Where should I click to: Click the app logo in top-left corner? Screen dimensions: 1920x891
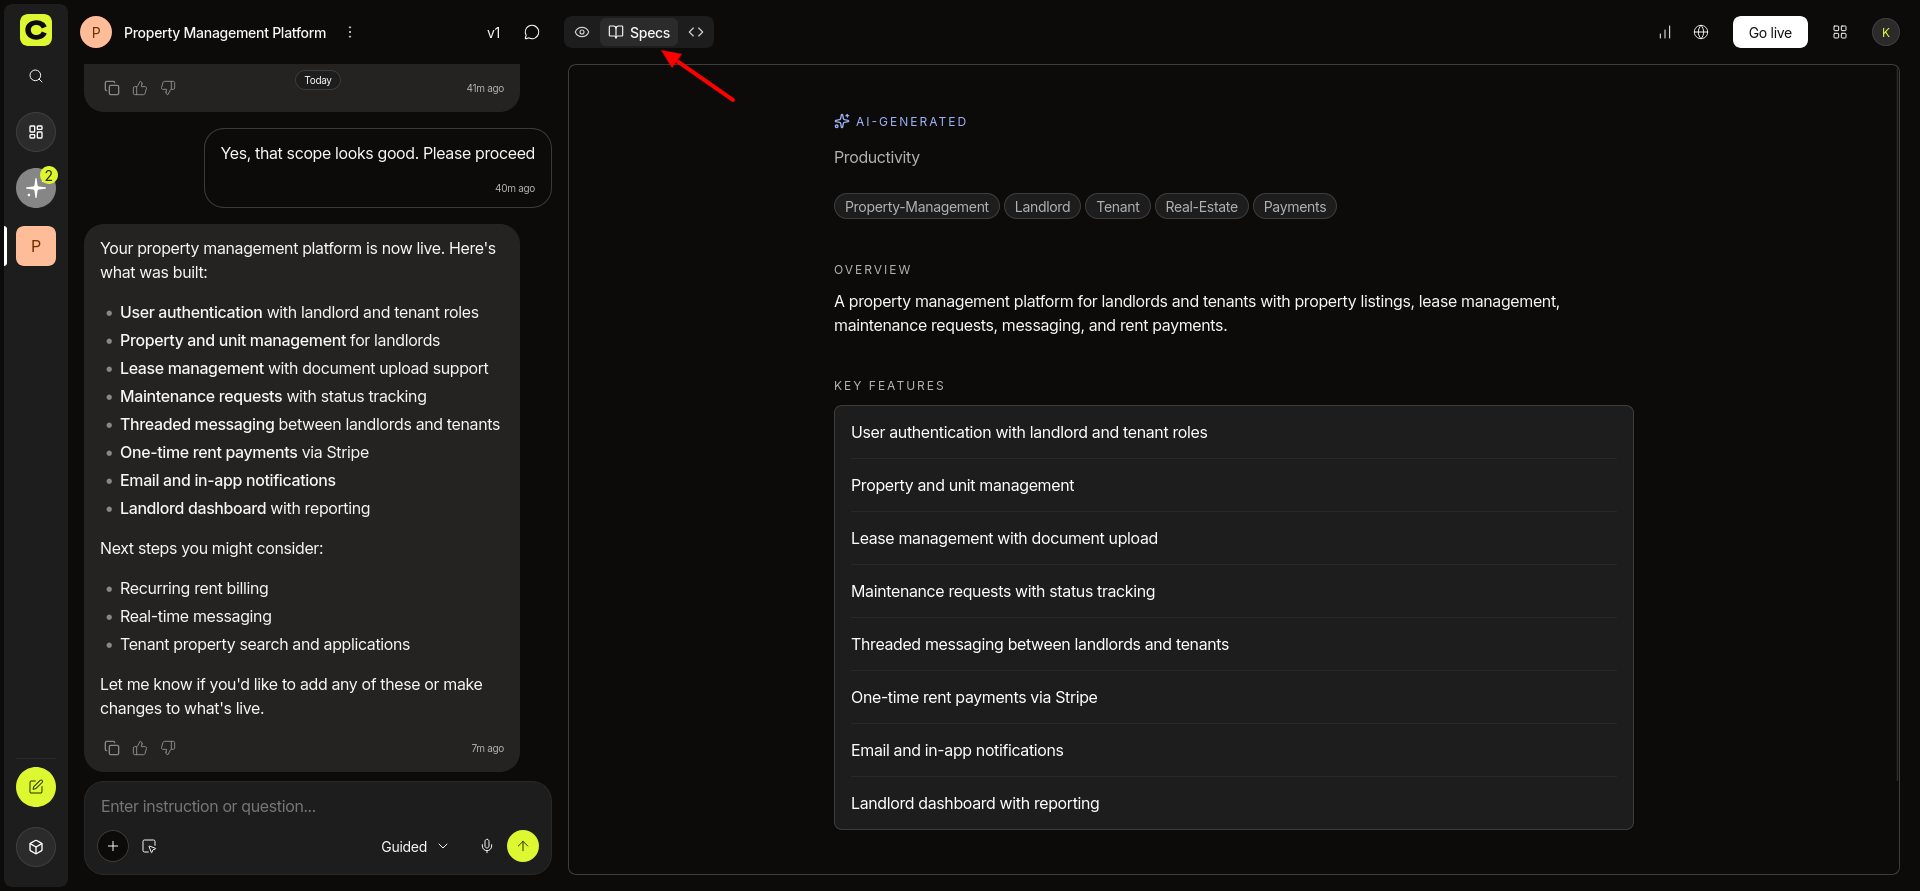pos(36,30)
